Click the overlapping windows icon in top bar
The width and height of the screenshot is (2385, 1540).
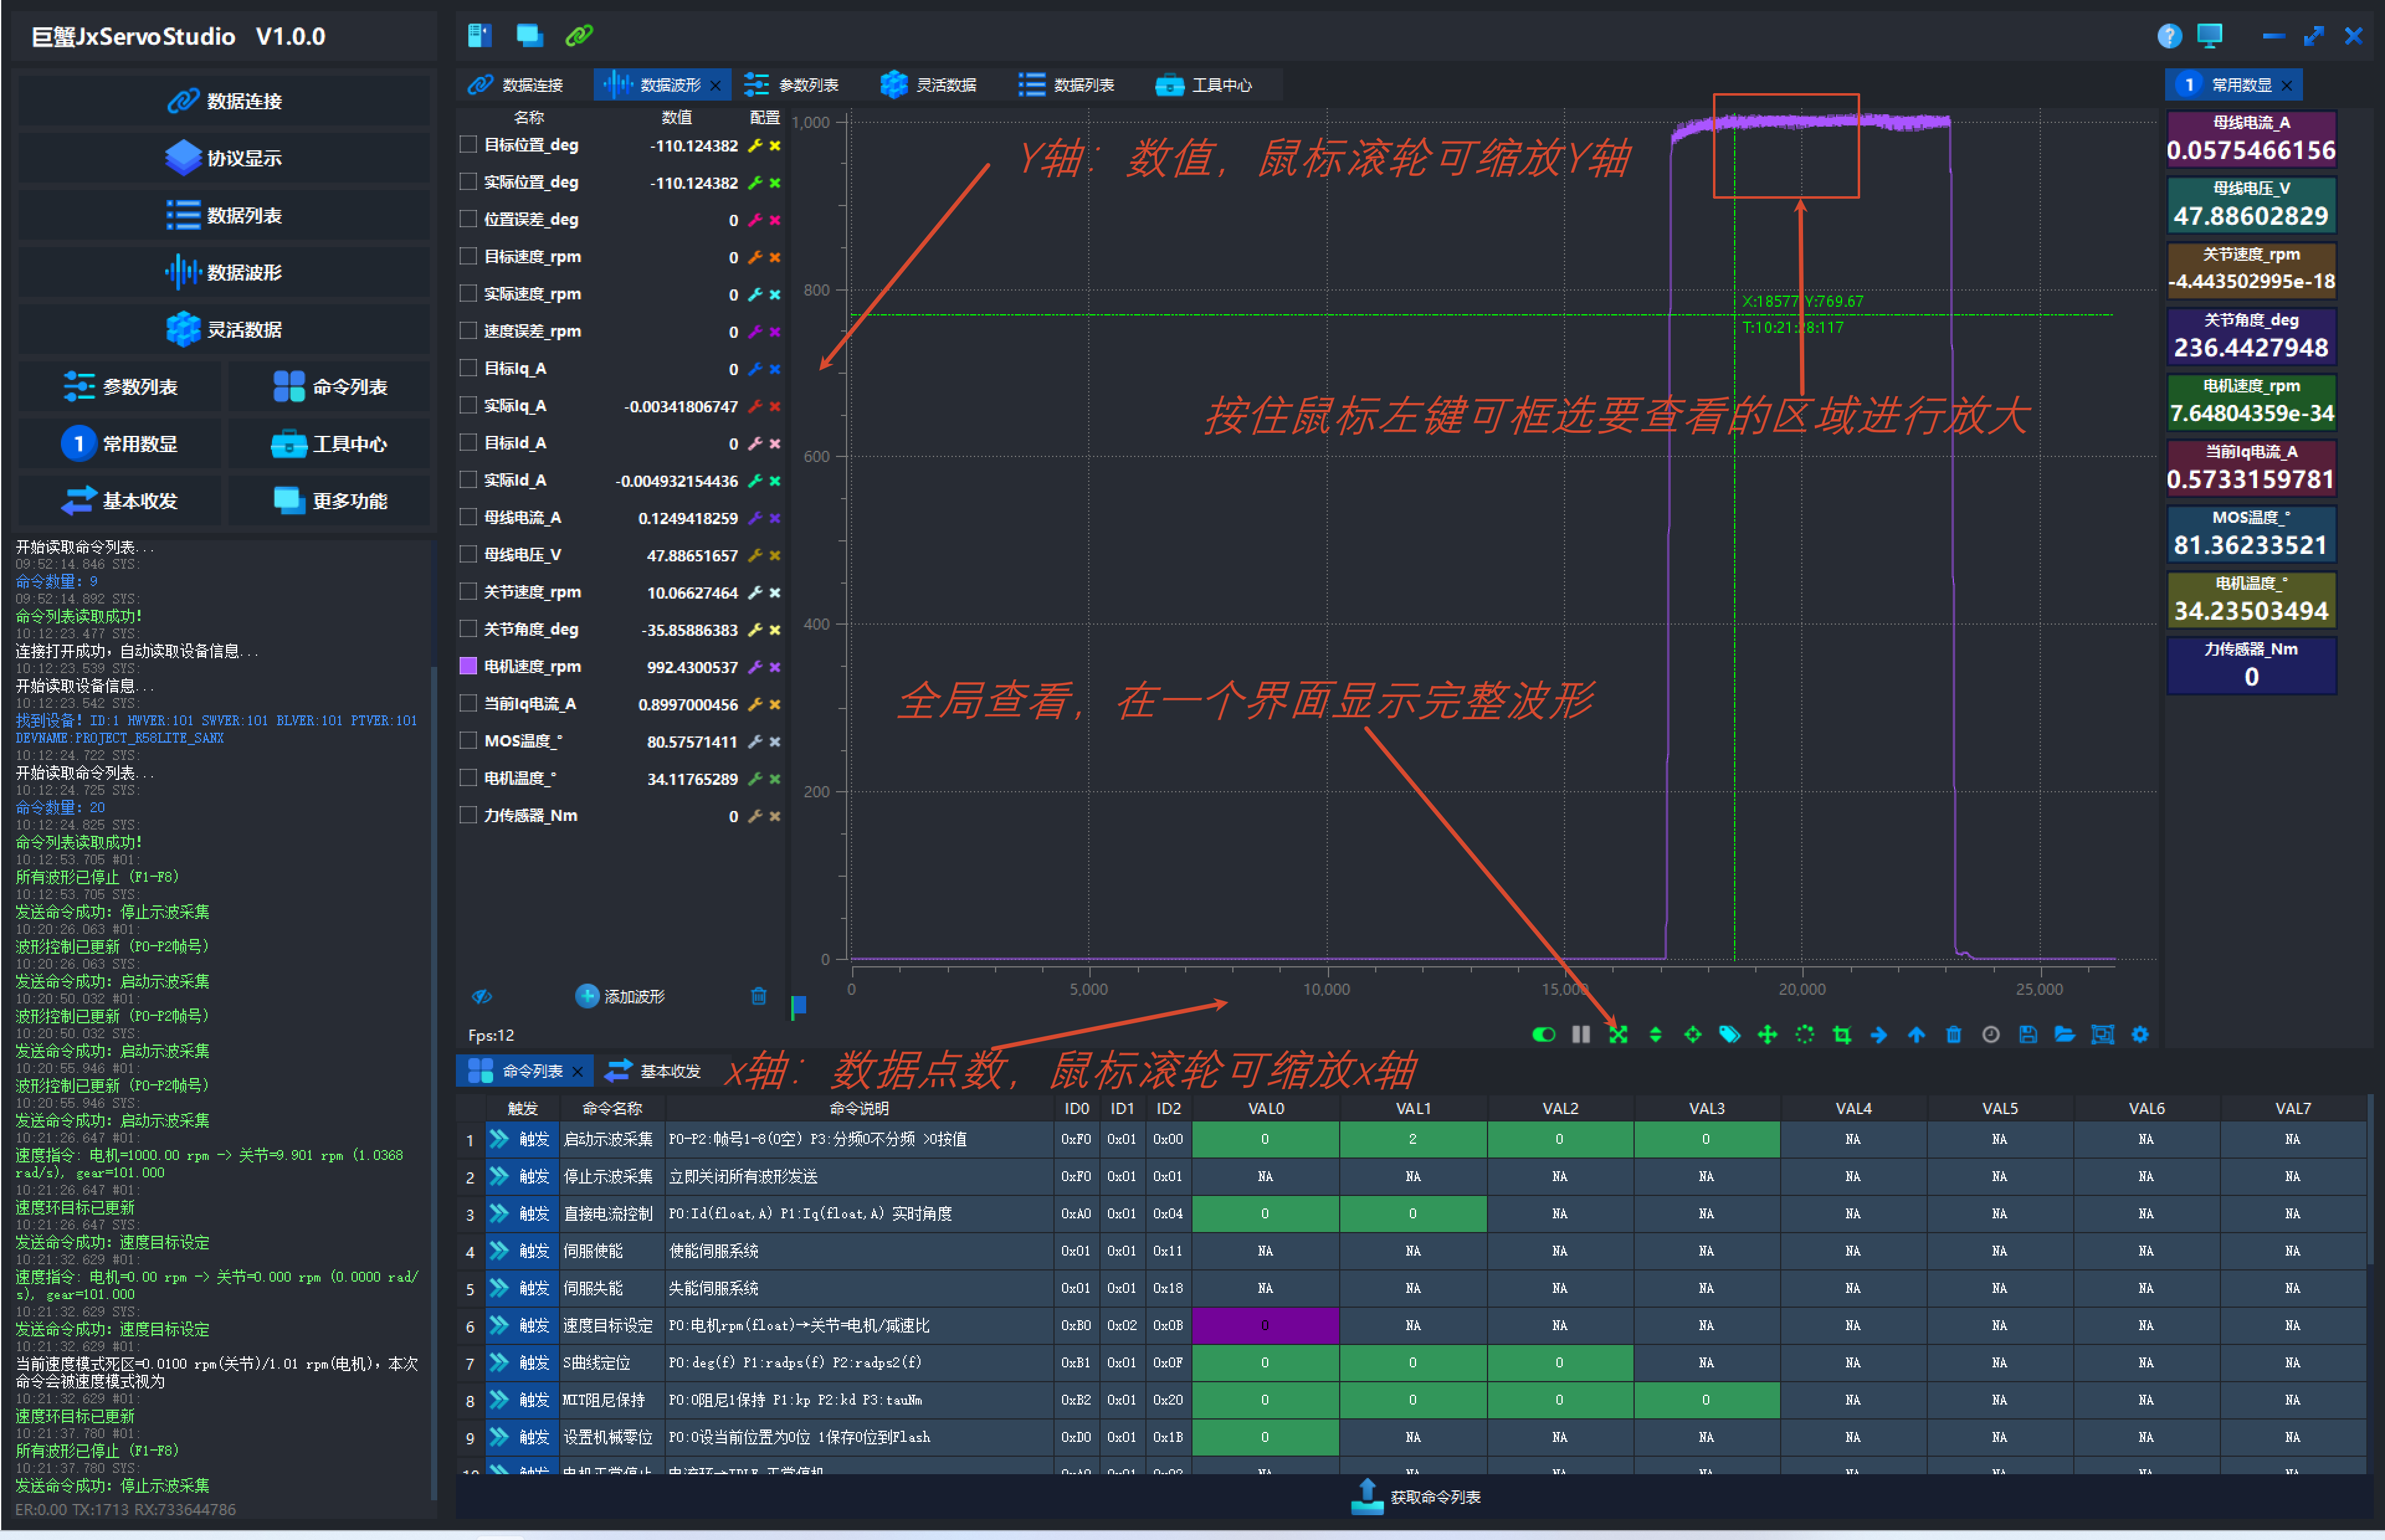tap(529, 36)
